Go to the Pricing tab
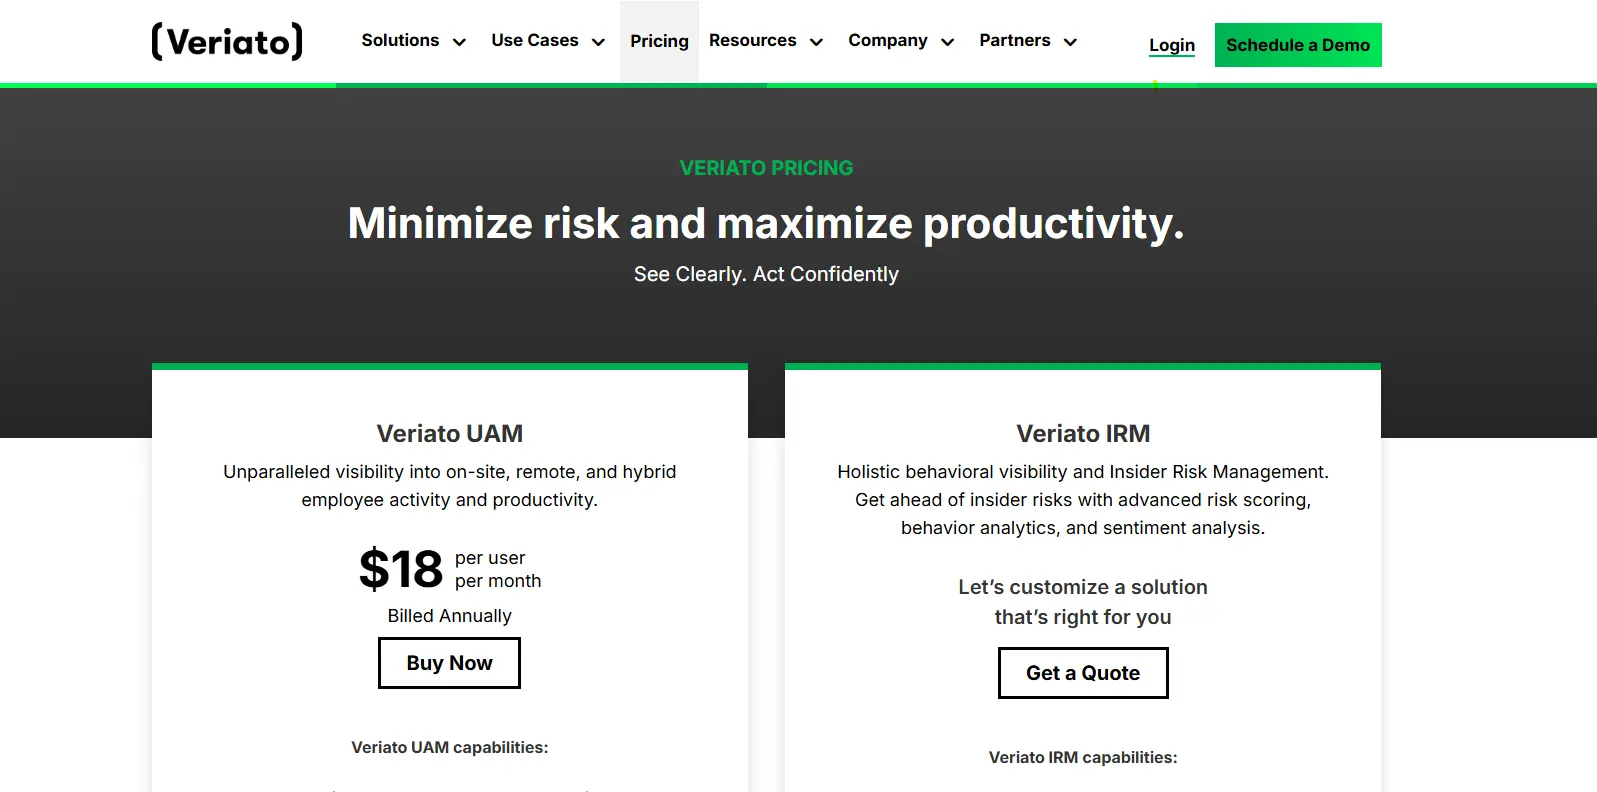1597x792 pixels. coord(659,41)
